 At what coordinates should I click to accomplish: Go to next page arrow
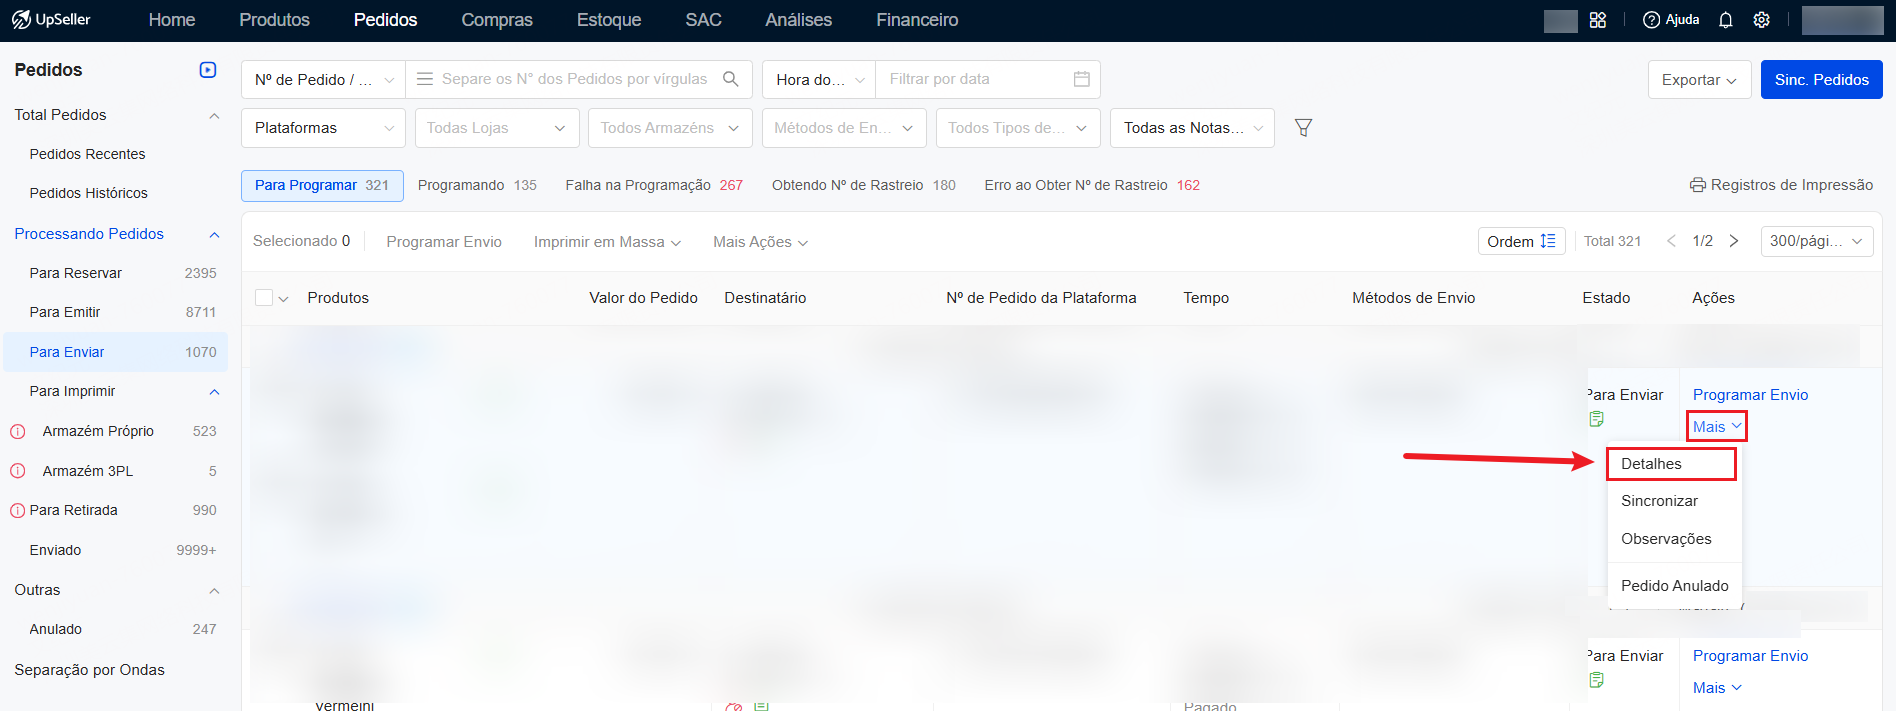point(1734,241)
